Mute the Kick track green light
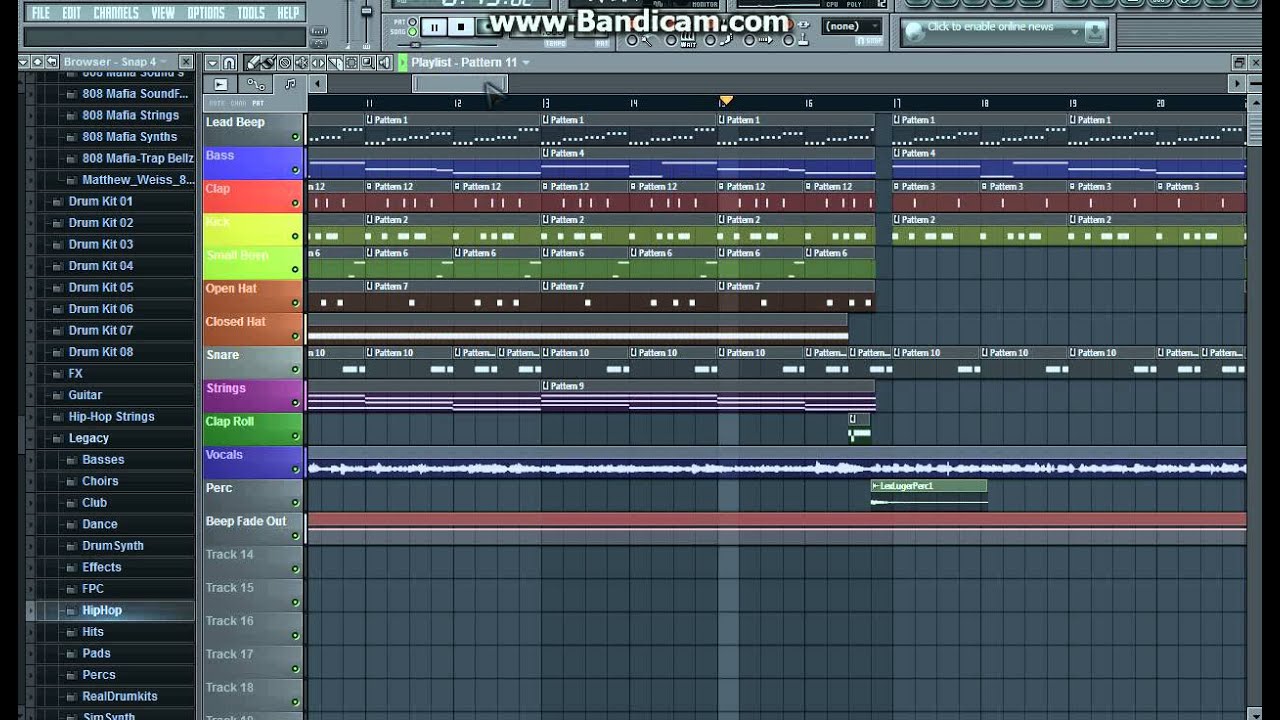The image size is (1280, 720). [295, 236]
